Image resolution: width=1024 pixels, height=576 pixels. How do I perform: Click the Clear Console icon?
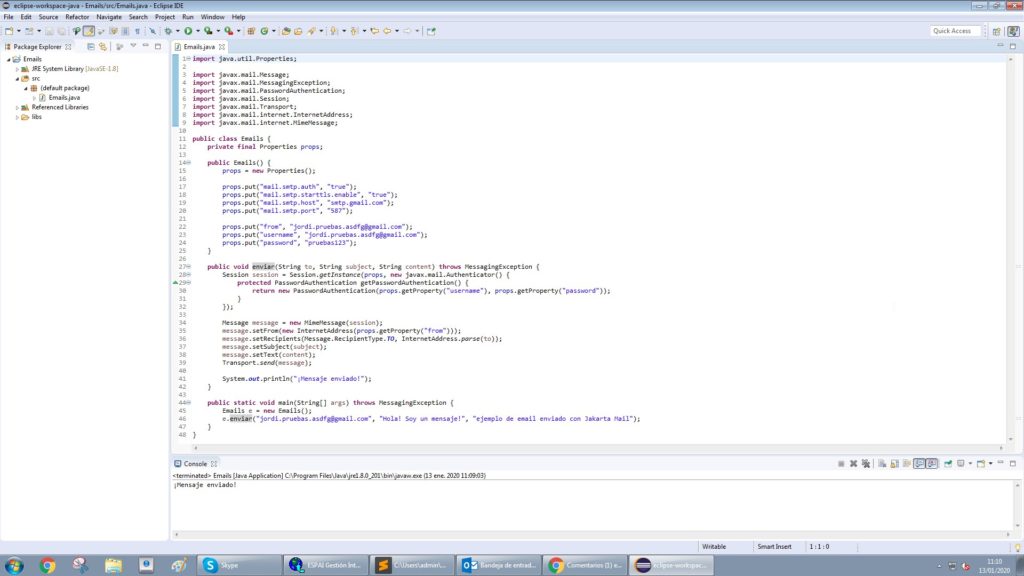tap(881, 464)
